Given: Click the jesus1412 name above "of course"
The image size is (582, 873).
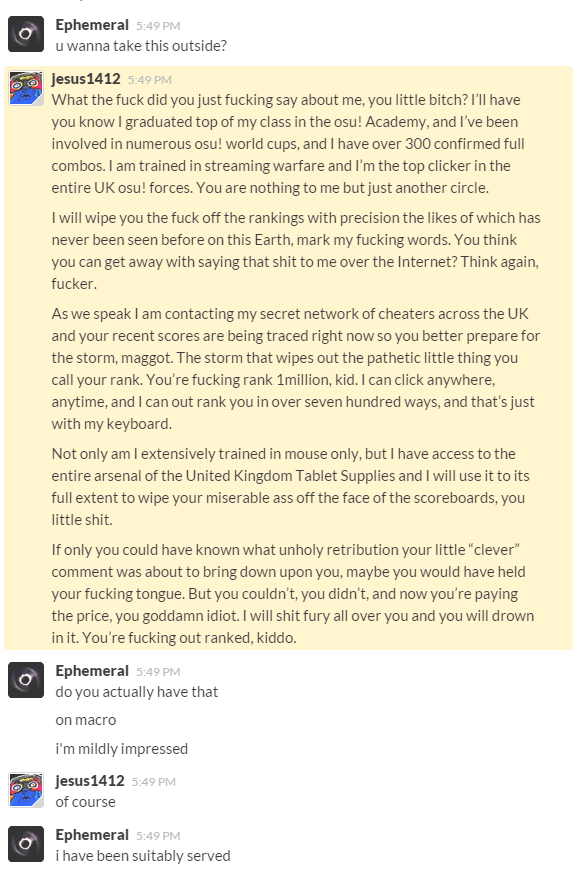Looking at the screenshot, I should coord(90,781).
